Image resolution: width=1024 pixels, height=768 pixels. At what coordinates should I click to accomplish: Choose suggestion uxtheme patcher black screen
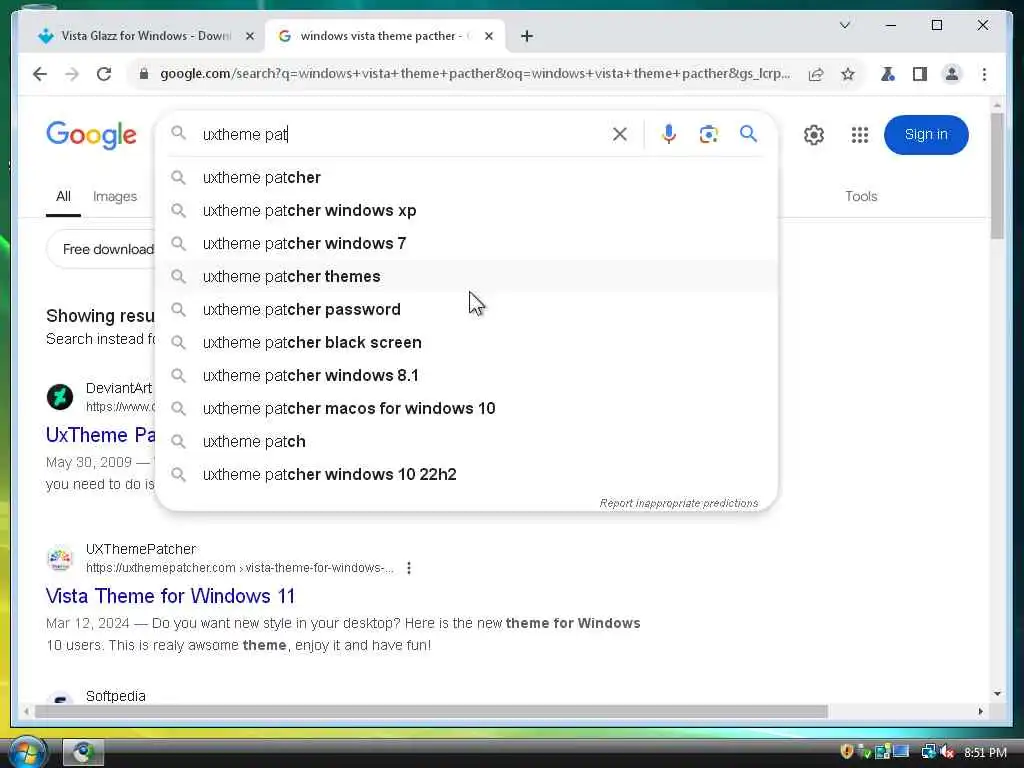(x=468, y=342)
